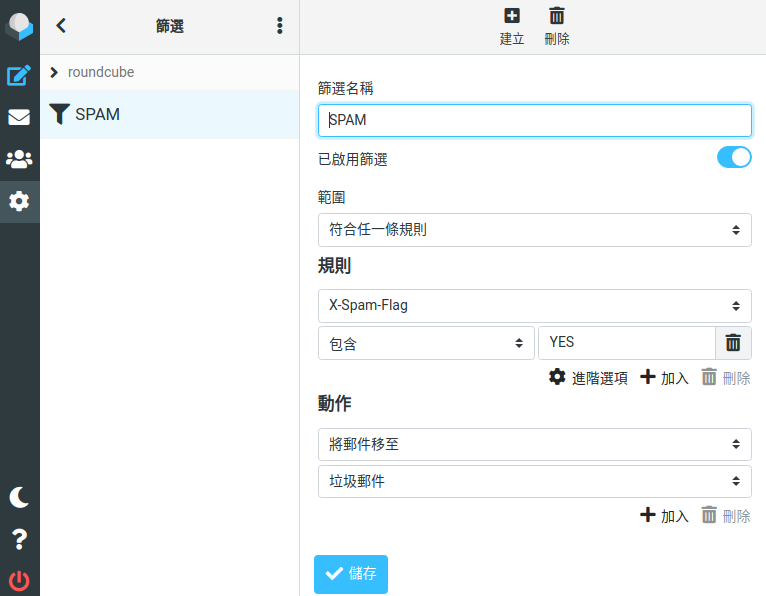The image size is (766, 596).
Task: Toggle the 已啟用篩選 switch
Action: coord(734,157)
